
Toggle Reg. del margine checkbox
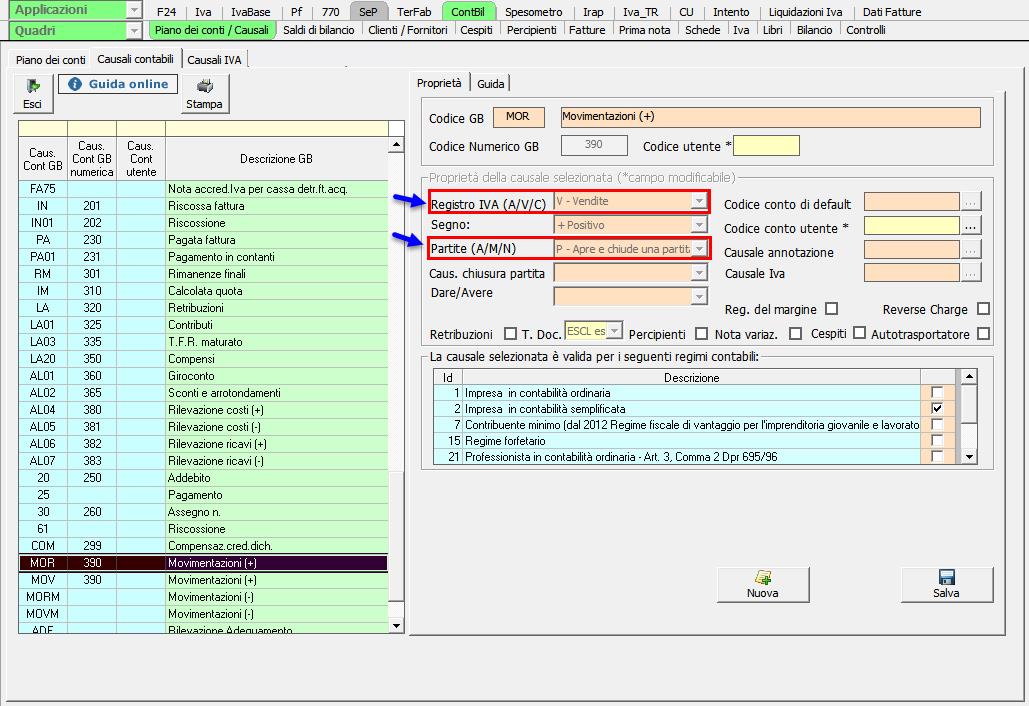coord(831,308)
